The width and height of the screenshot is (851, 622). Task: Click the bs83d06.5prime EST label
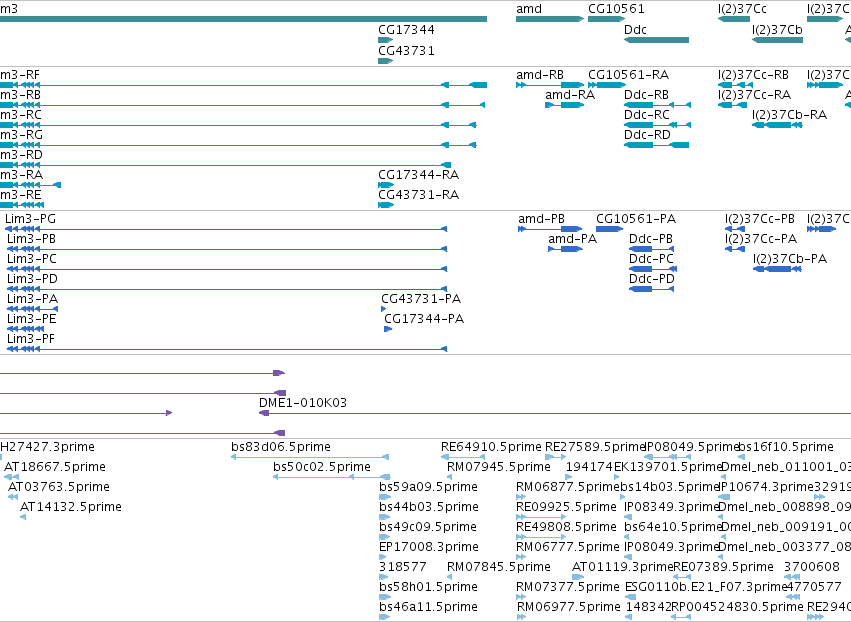(x=281, y=447)
